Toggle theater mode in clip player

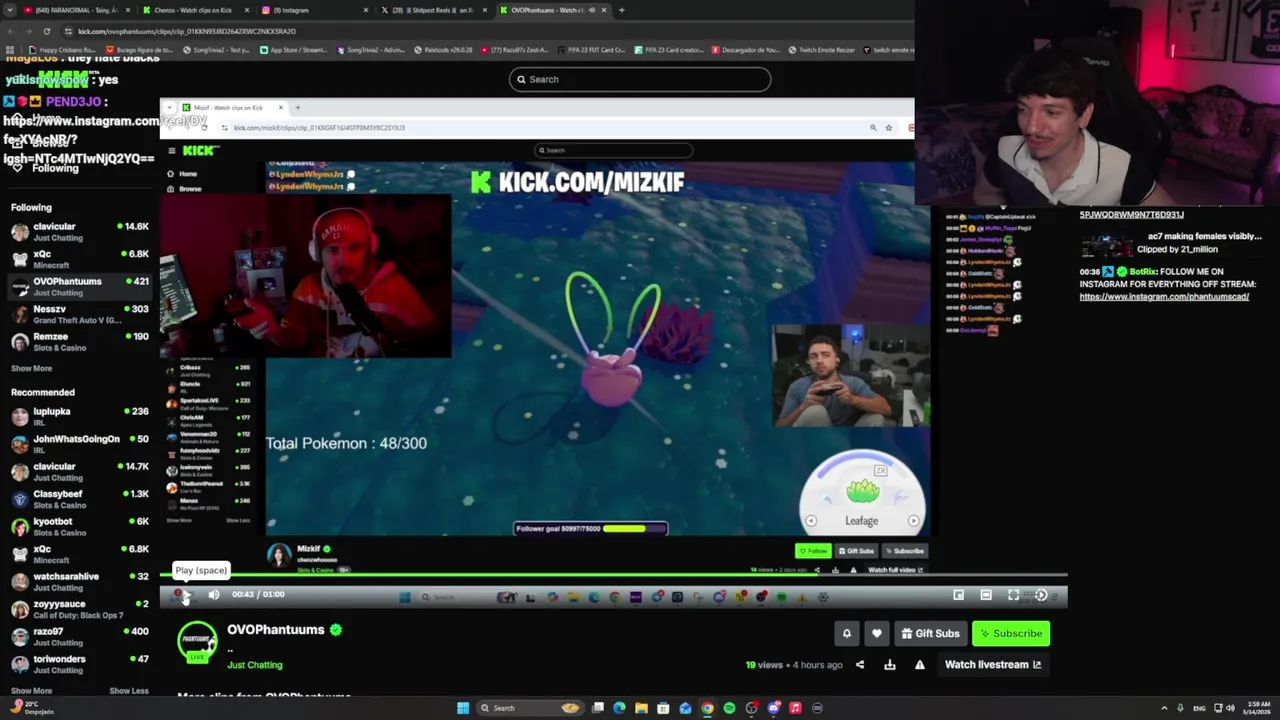986,595
